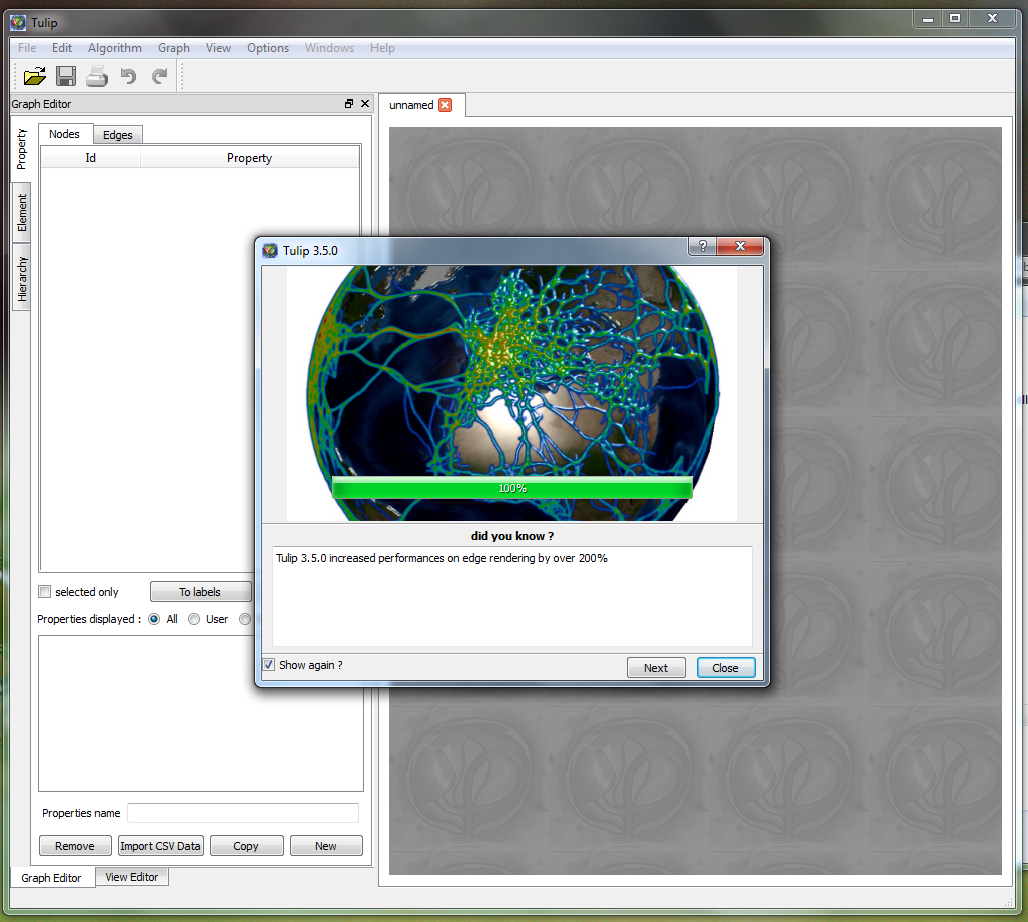Toggle the 'selected only' checkbox

tap(45, 591)
